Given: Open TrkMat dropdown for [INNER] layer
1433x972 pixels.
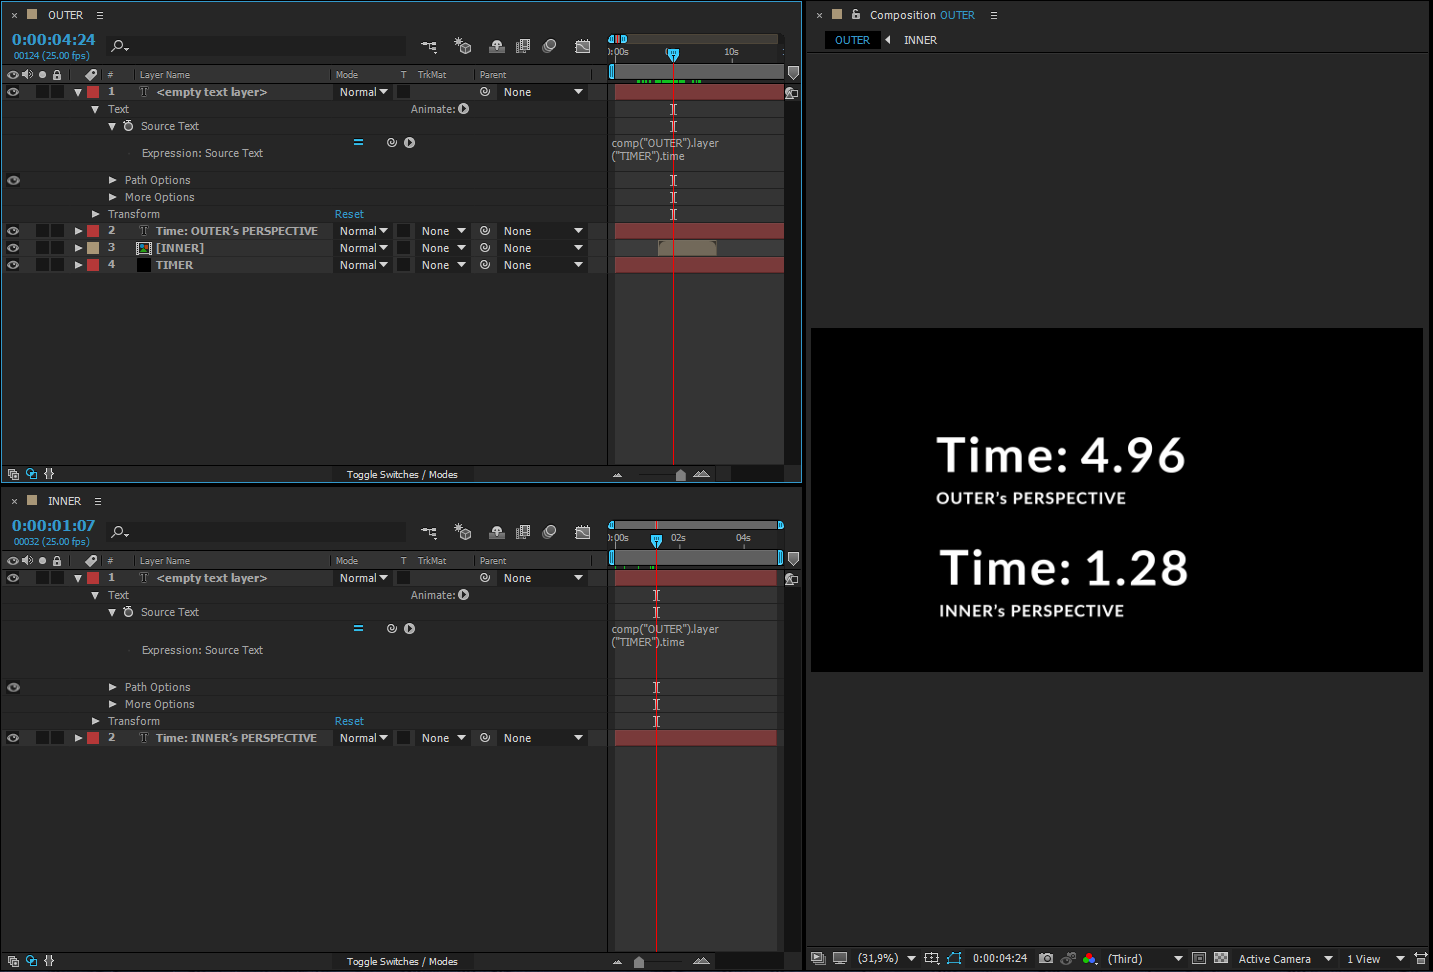Looking at the screenshot, I should pyautogui.click(x=444, y=248).
